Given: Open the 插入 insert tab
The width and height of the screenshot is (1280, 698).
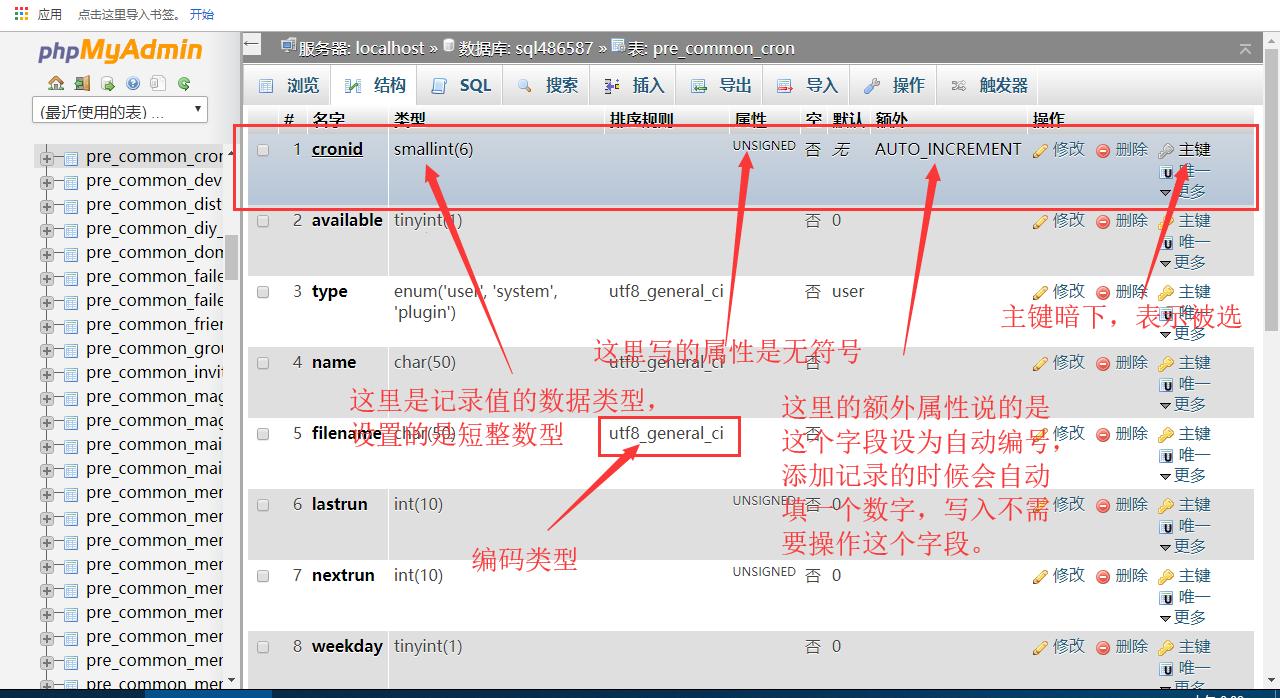Looking at the screenshot, I should point(634,86).
